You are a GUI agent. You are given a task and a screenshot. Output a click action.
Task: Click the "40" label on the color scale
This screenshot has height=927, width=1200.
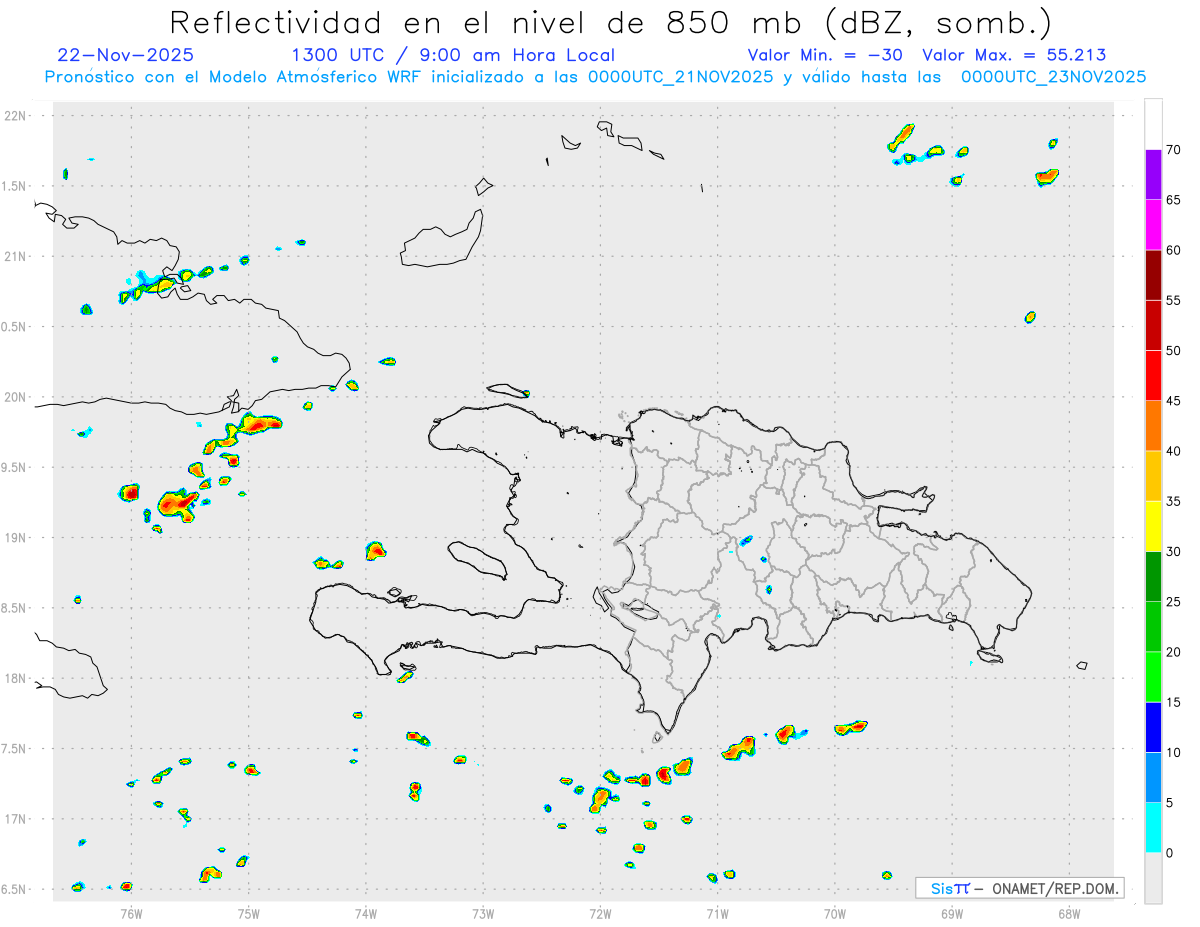1173,451
